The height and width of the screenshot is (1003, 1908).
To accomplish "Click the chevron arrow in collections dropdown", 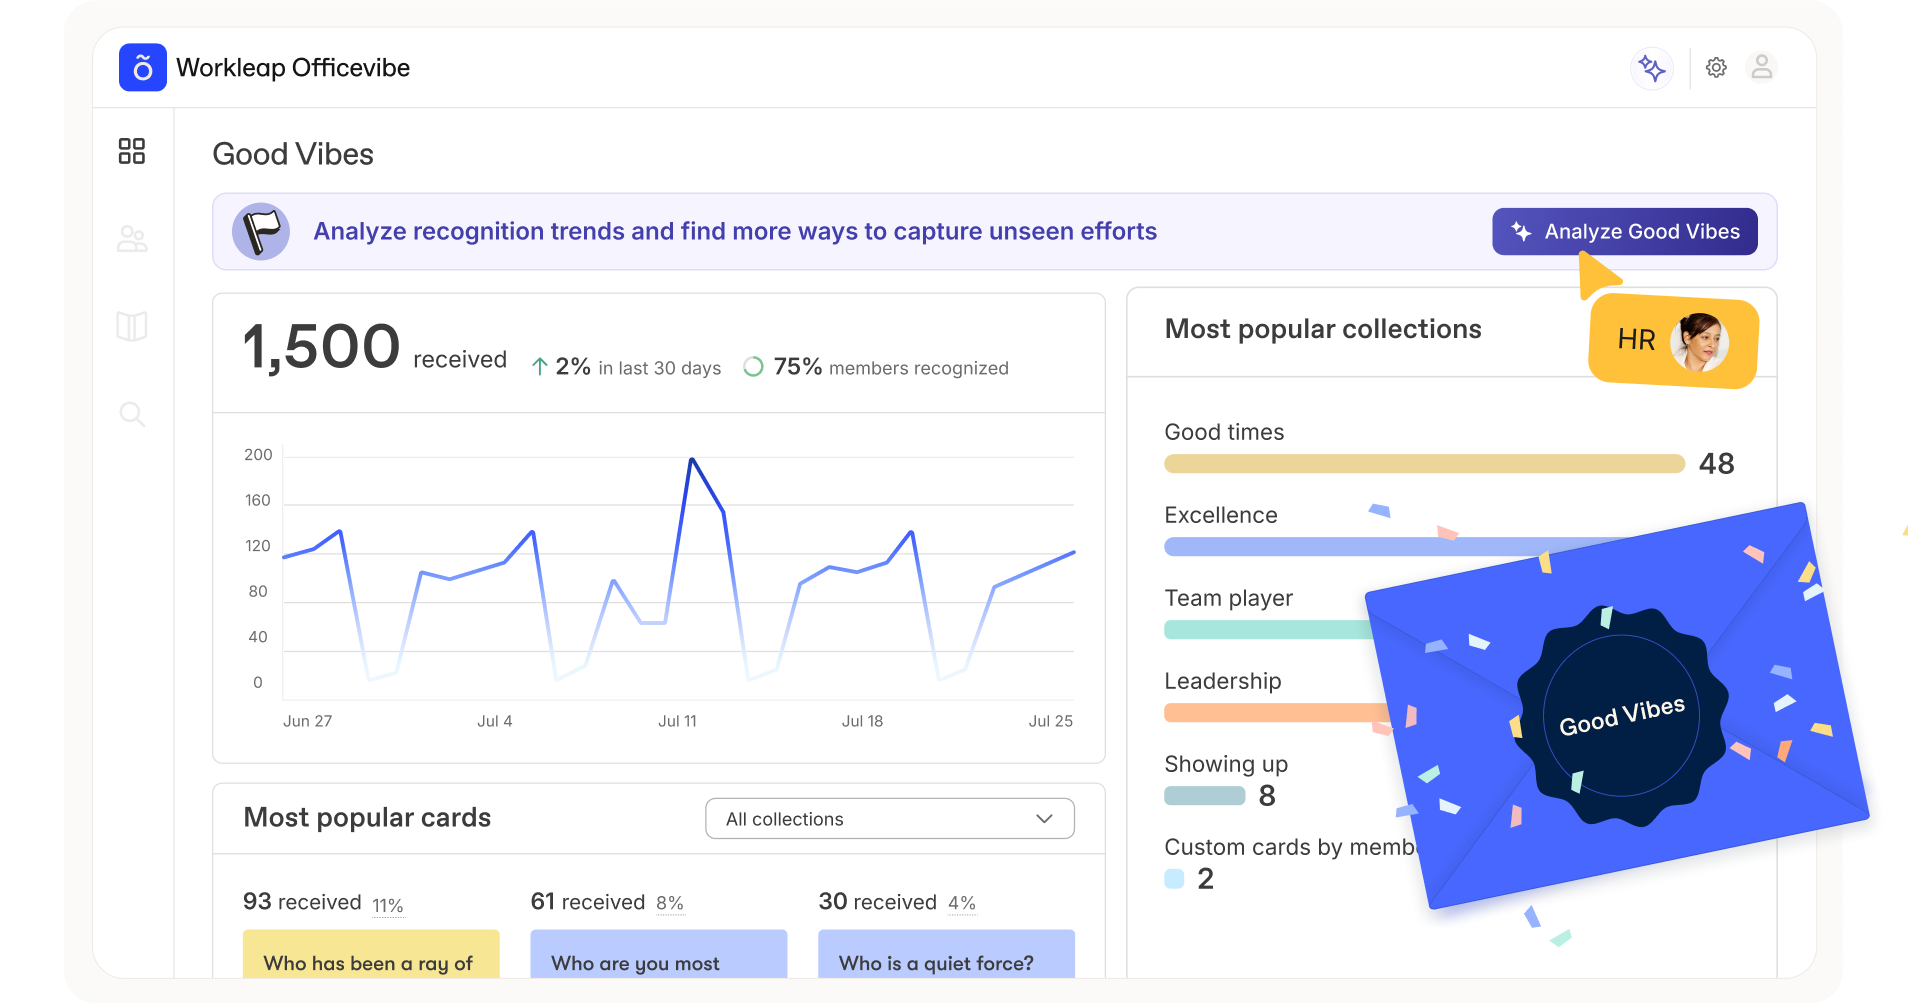I will pos(1044,819).
